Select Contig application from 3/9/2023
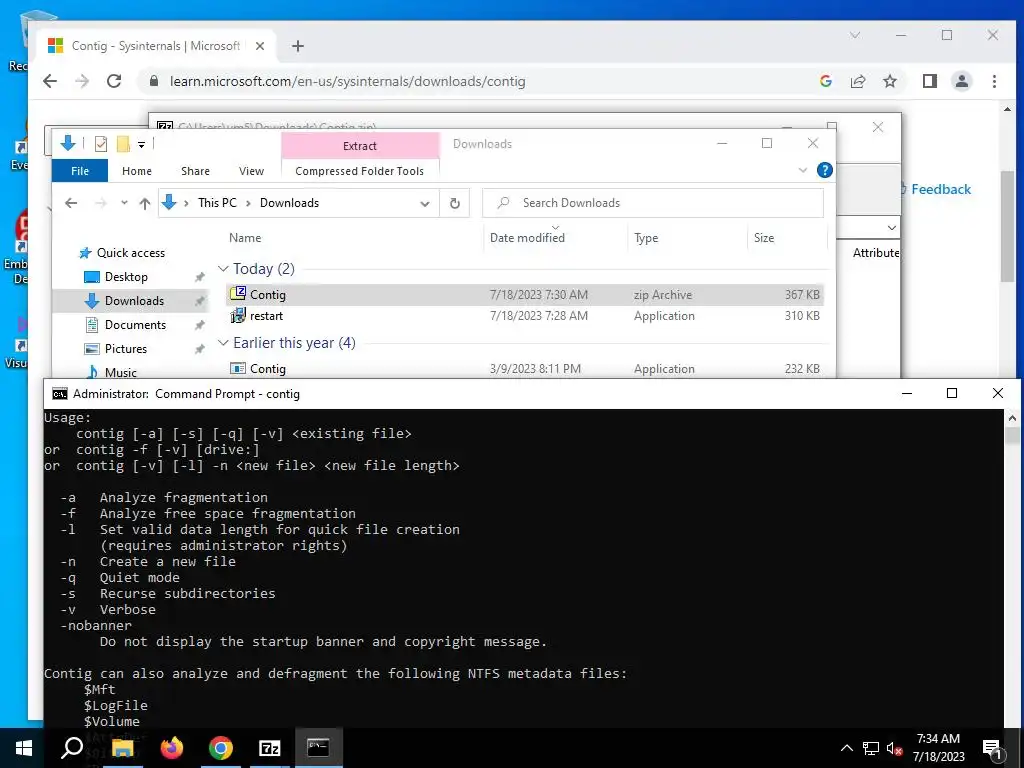Image resolution: width=1024 pixels, height=768 pixels. (524, 368)
